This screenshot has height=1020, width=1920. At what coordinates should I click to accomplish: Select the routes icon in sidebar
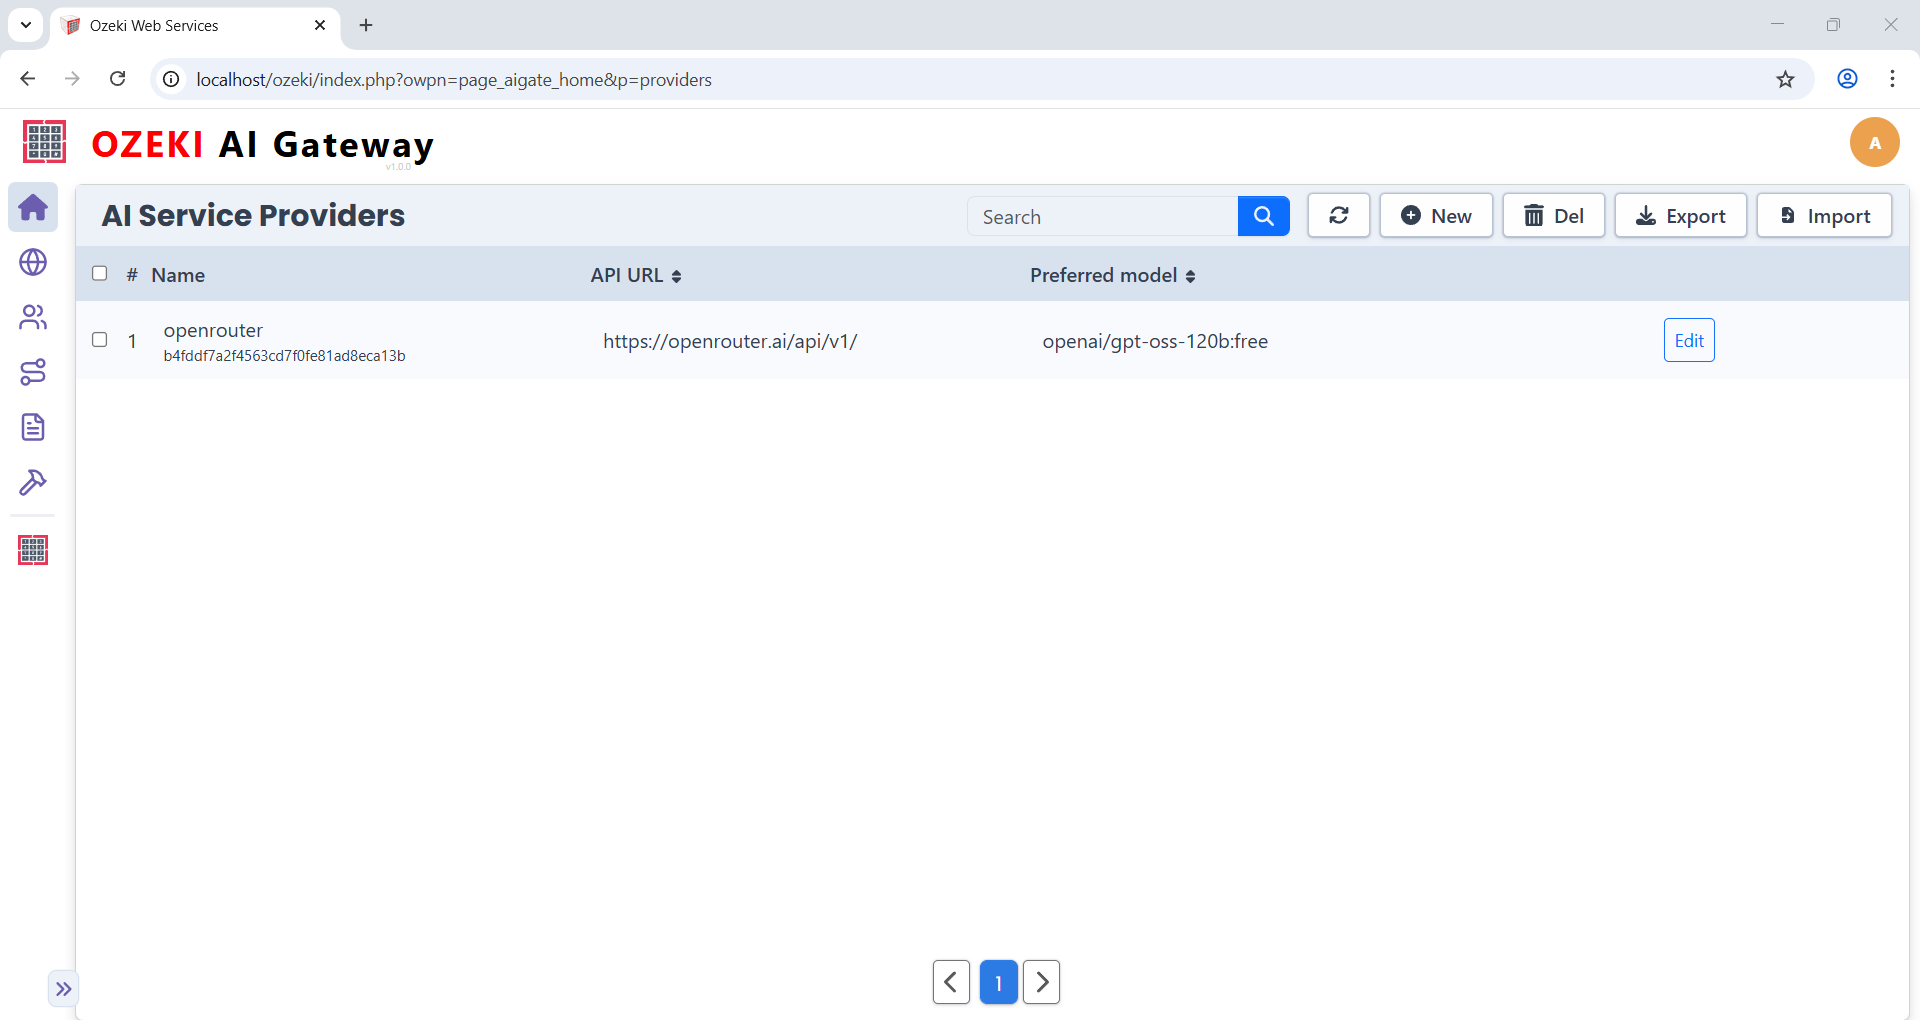(33, 372)
